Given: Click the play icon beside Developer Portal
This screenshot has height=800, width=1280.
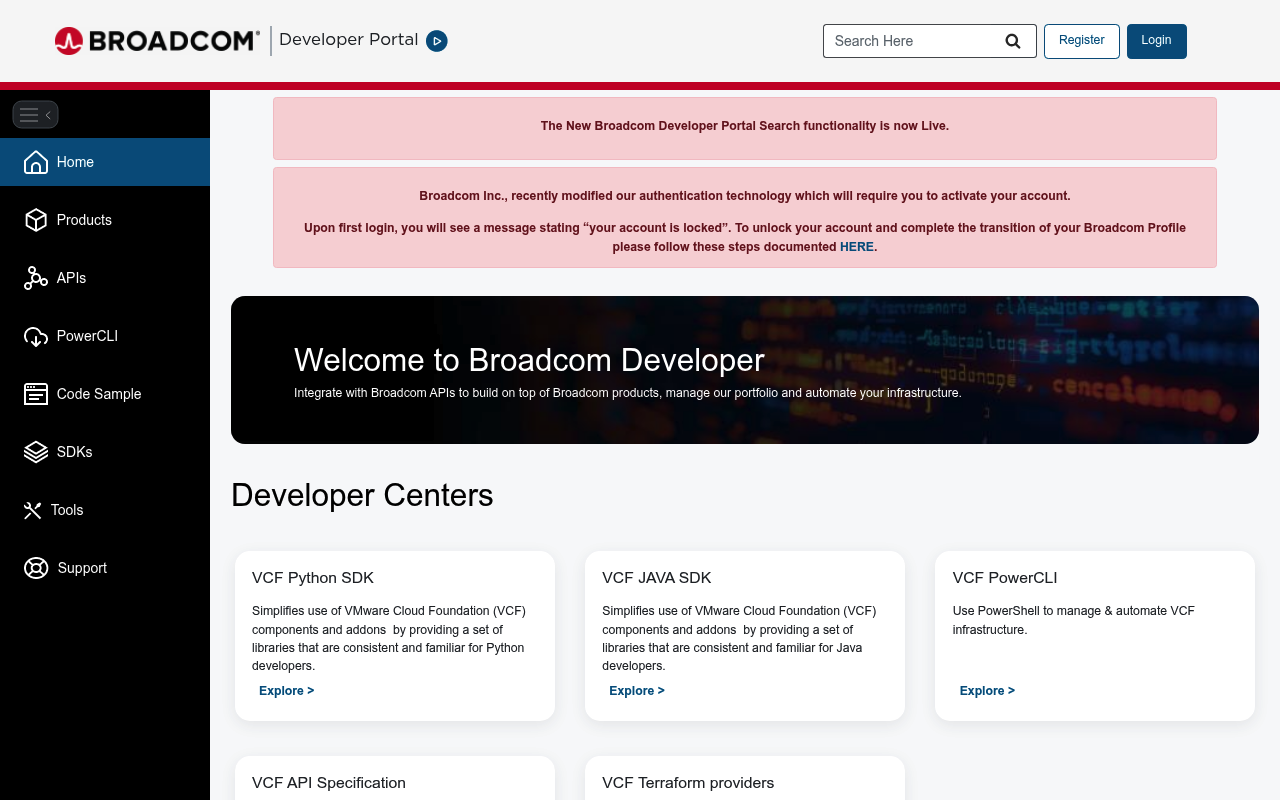Looking at the screenshot, I should [437, 41].
